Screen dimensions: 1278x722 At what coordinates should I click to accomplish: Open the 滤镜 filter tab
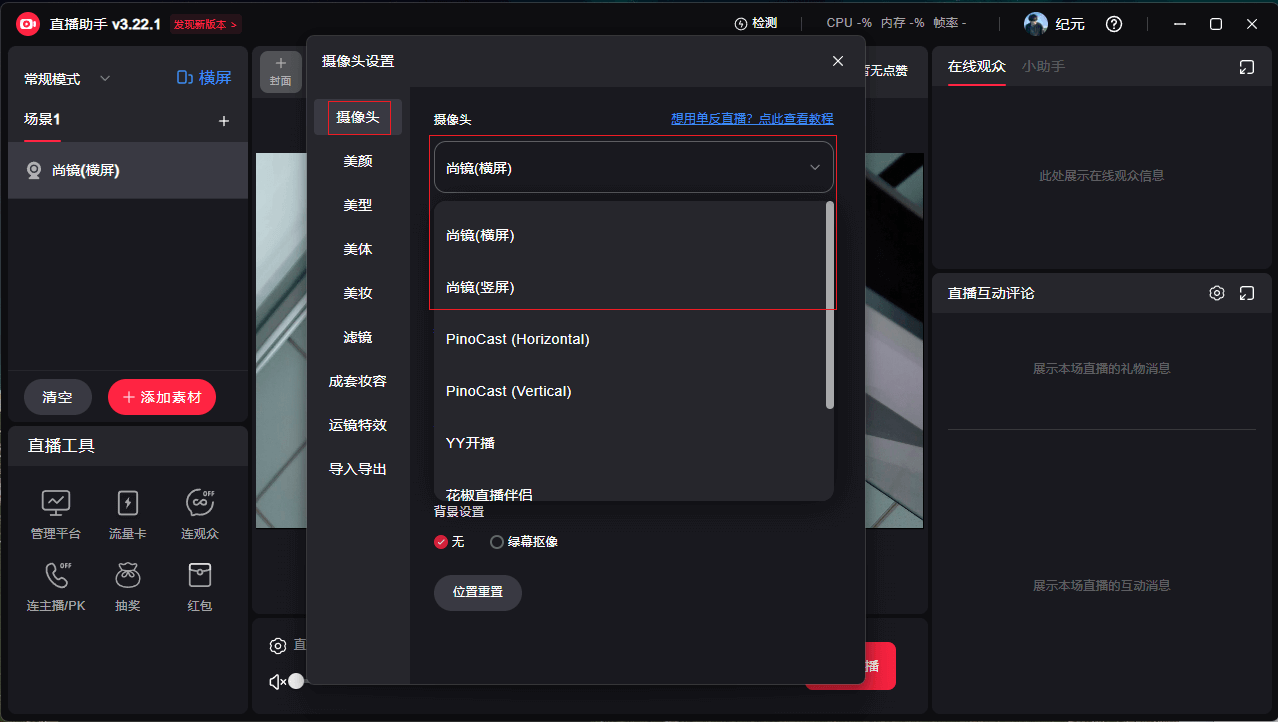pos(358,337)
